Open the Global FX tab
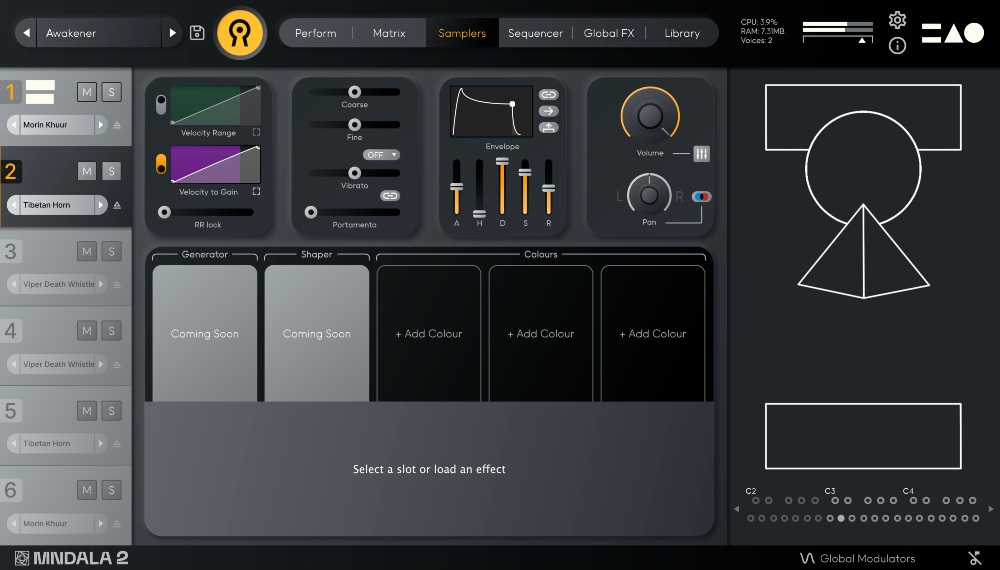Screen dimensions: 1000x570 pyautogui.click(x=608, y=33)
